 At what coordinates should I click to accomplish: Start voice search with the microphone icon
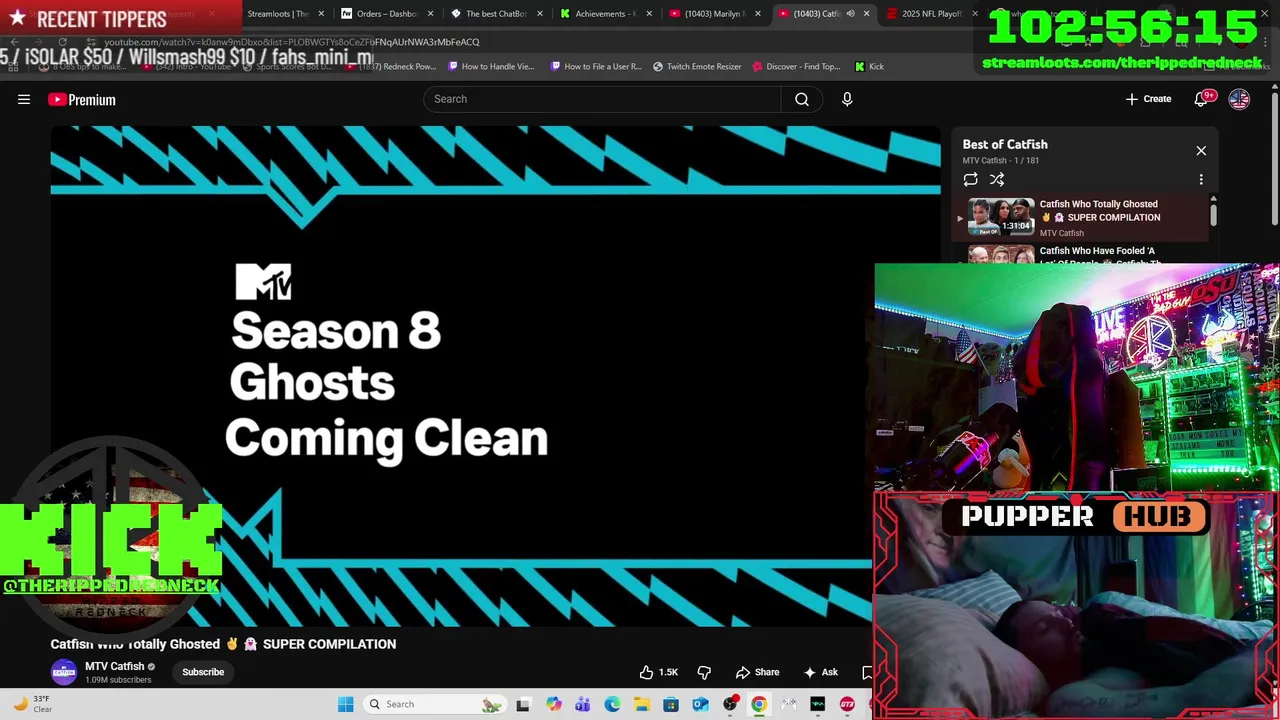(x=847, y=99)
